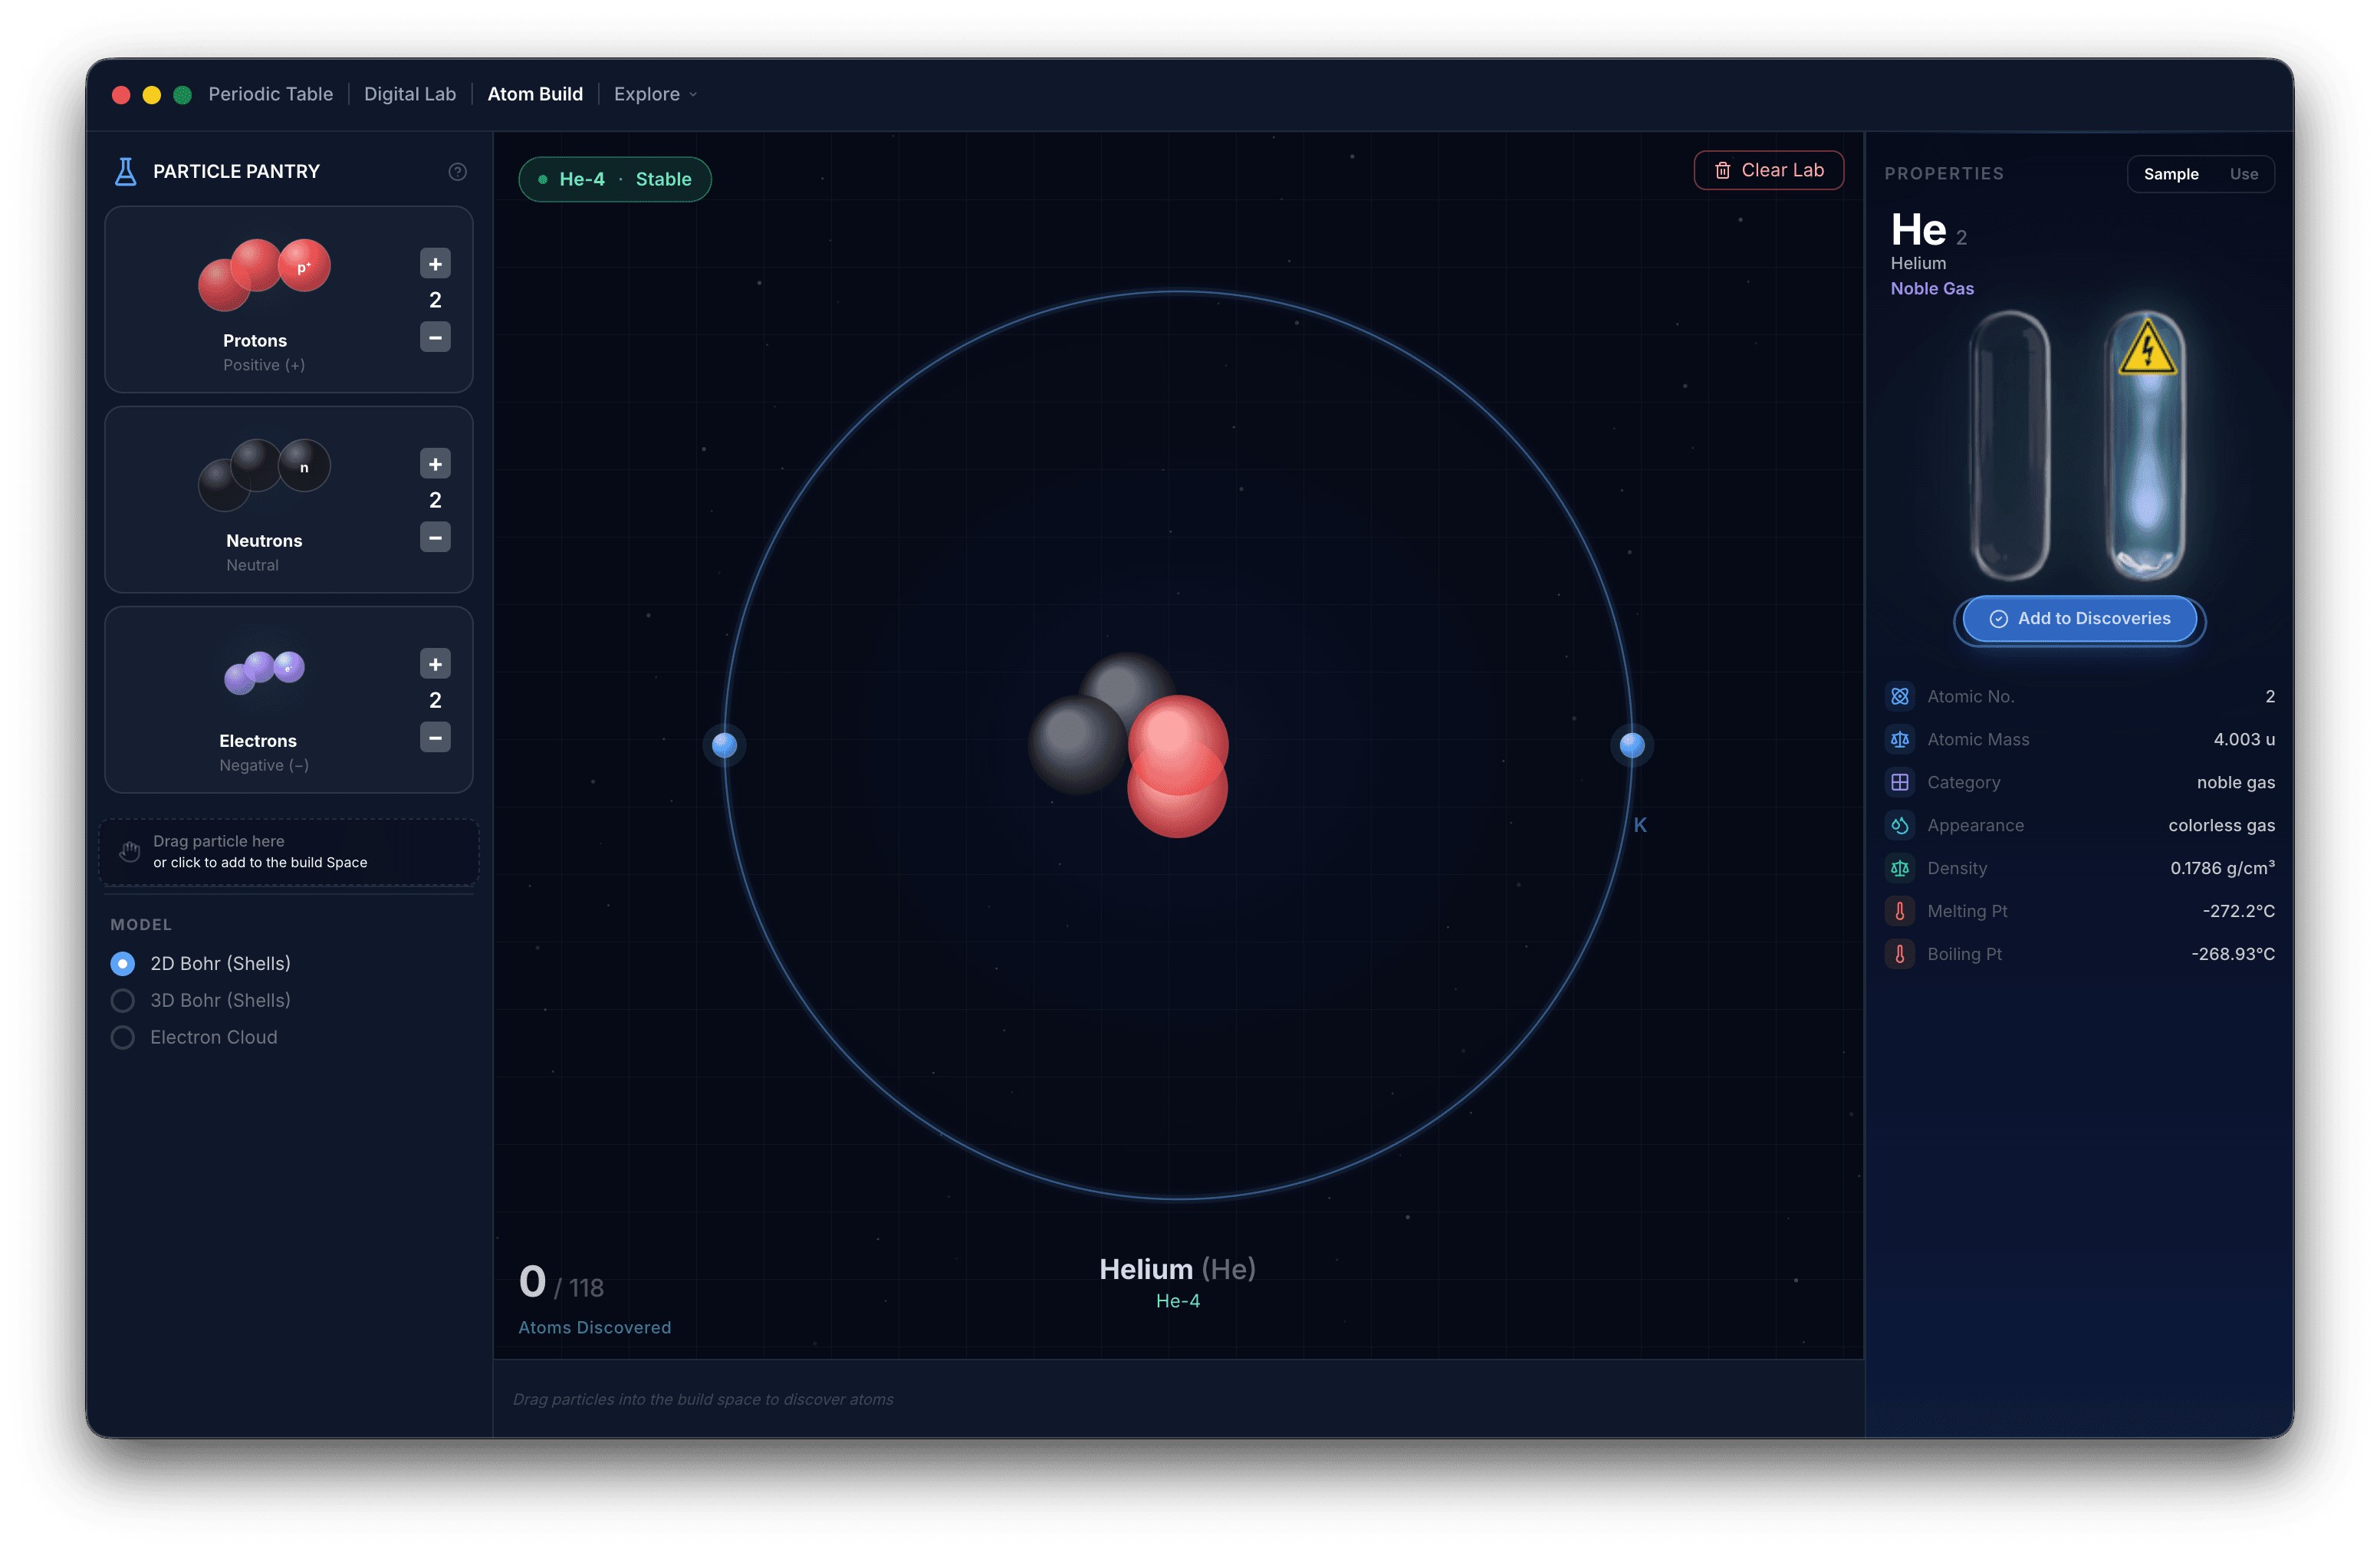Remove an electron with minus button
The image size is (2380, 1552).
435,737
